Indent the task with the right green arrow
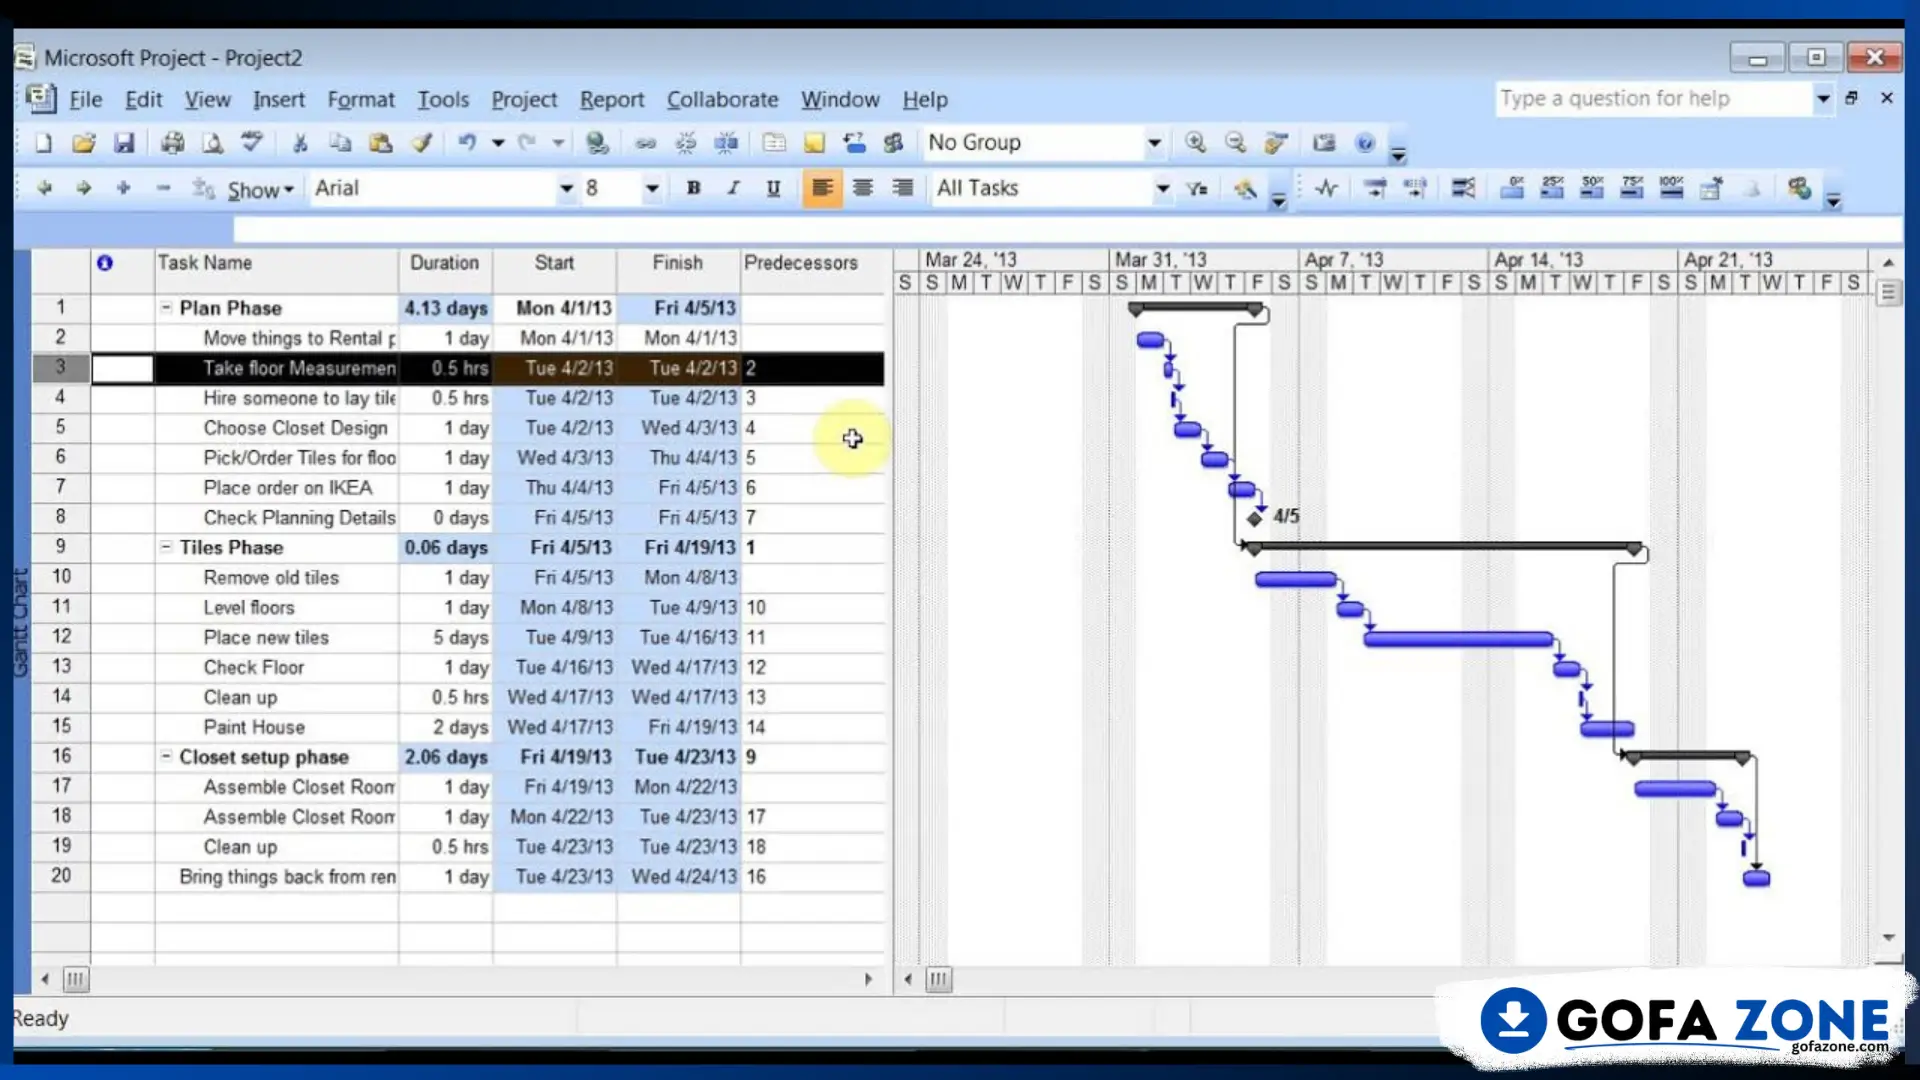The width and height of the screenshot is (1920, 1080). click(x=84, y=188)
